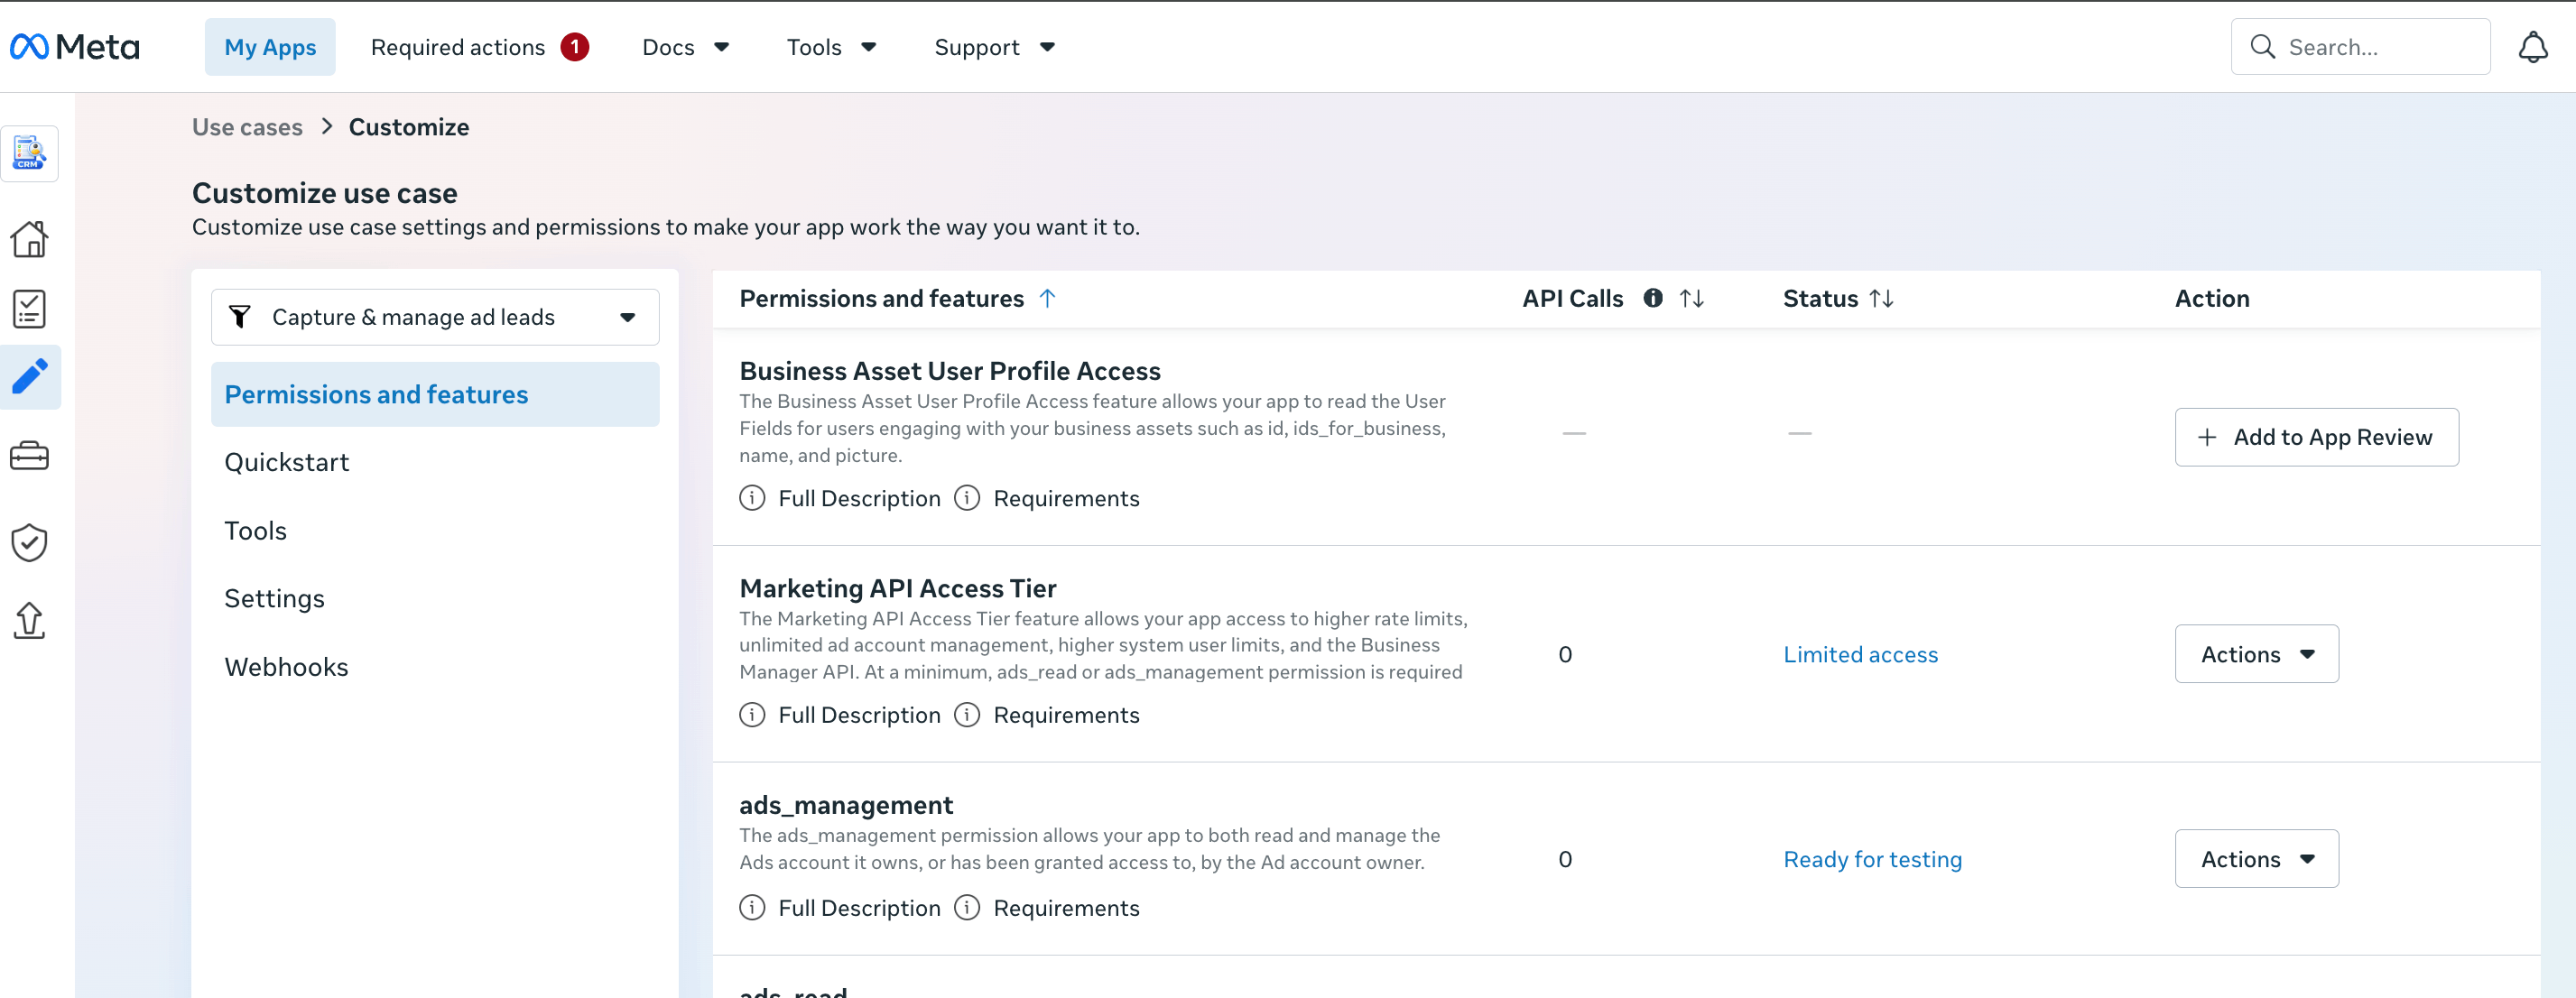Click the API Calls info icon
Image resolution: width=2576 pixels, height=998 pixels.
coord(1653,298)
